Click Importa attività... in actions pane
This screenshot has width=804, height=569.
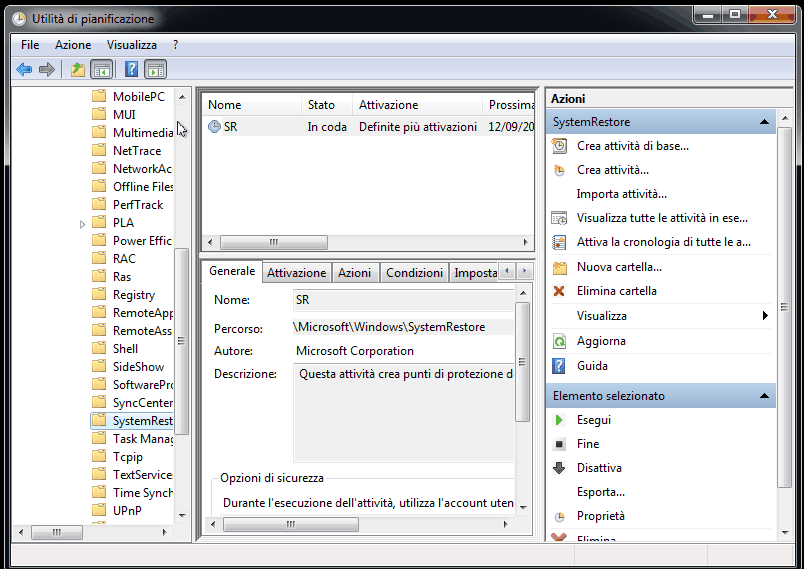coord(621,194)
